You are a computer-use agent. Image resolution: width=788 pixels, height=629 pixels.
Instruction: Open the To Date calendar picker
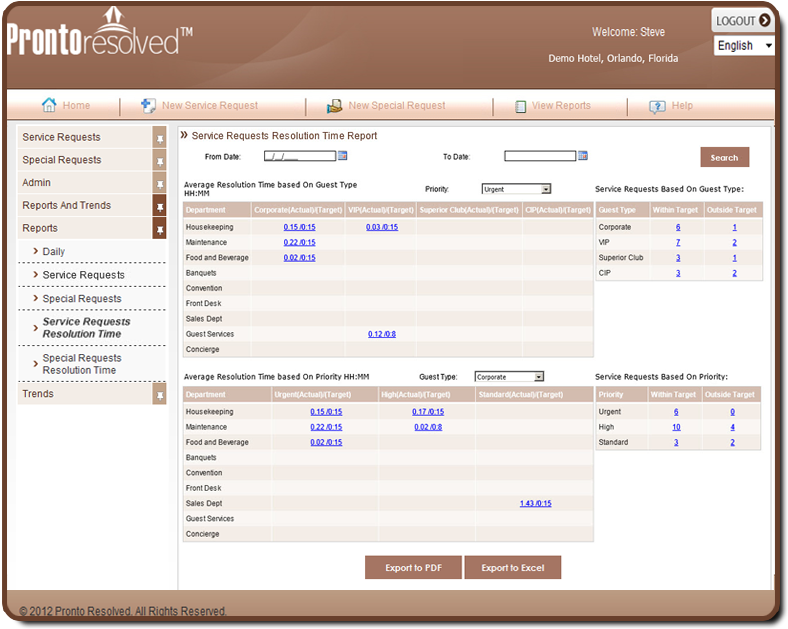(583, 155)
